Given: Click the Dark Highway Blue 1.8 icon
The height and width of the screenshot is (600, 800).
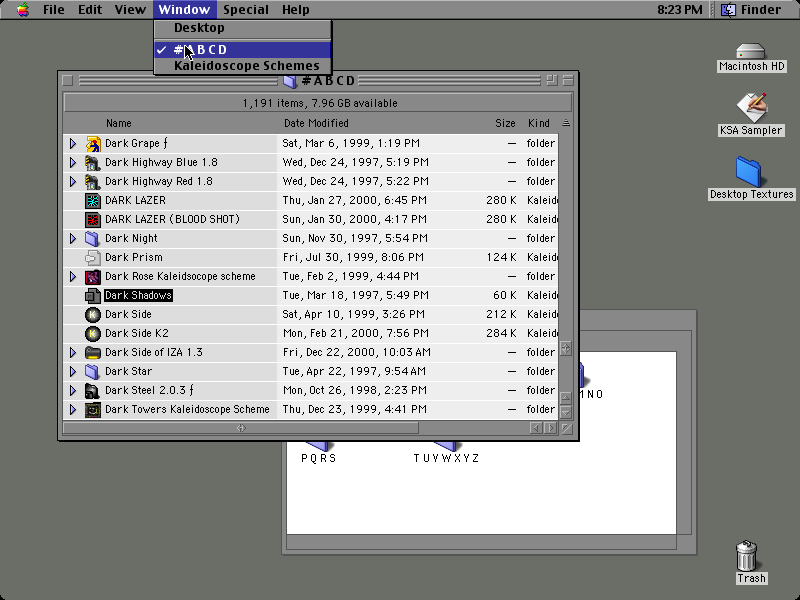Looking at the screenshot, I should point(93,162).
